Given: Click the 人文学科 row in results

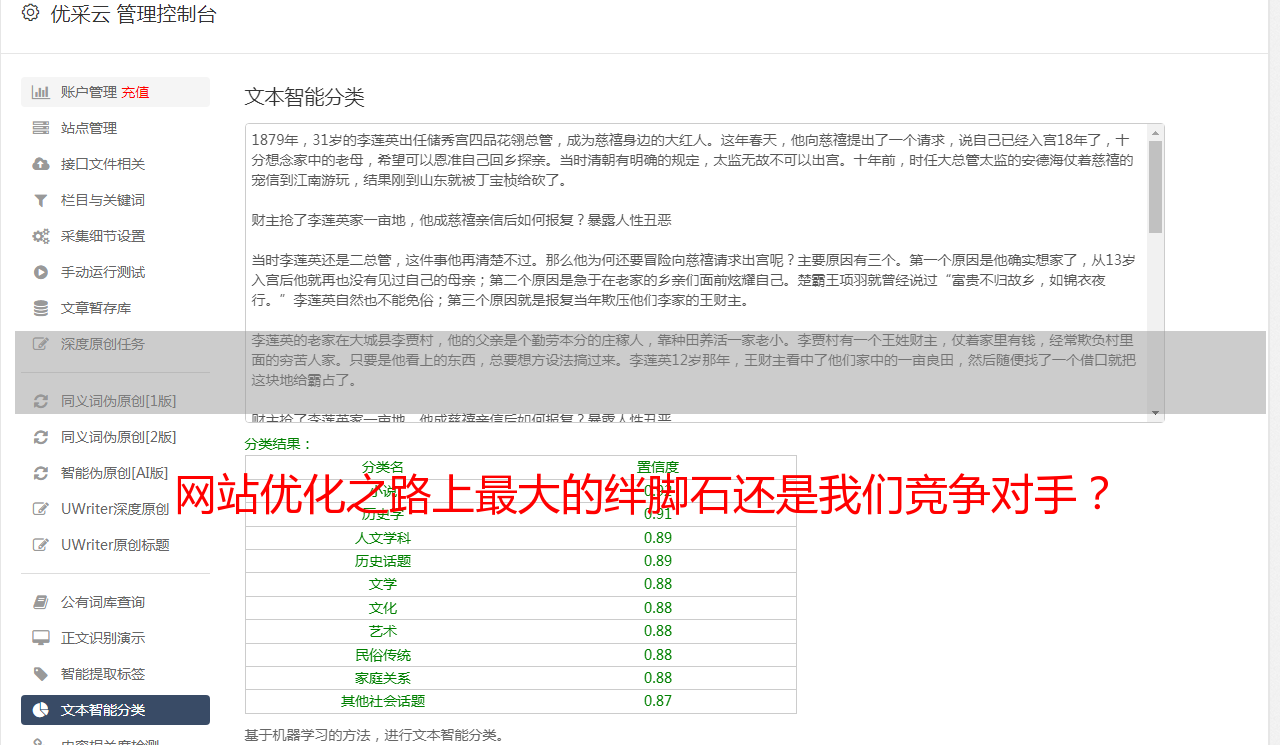Looking at the screenshot, I should pyautogui.click(x=520, y=538).
